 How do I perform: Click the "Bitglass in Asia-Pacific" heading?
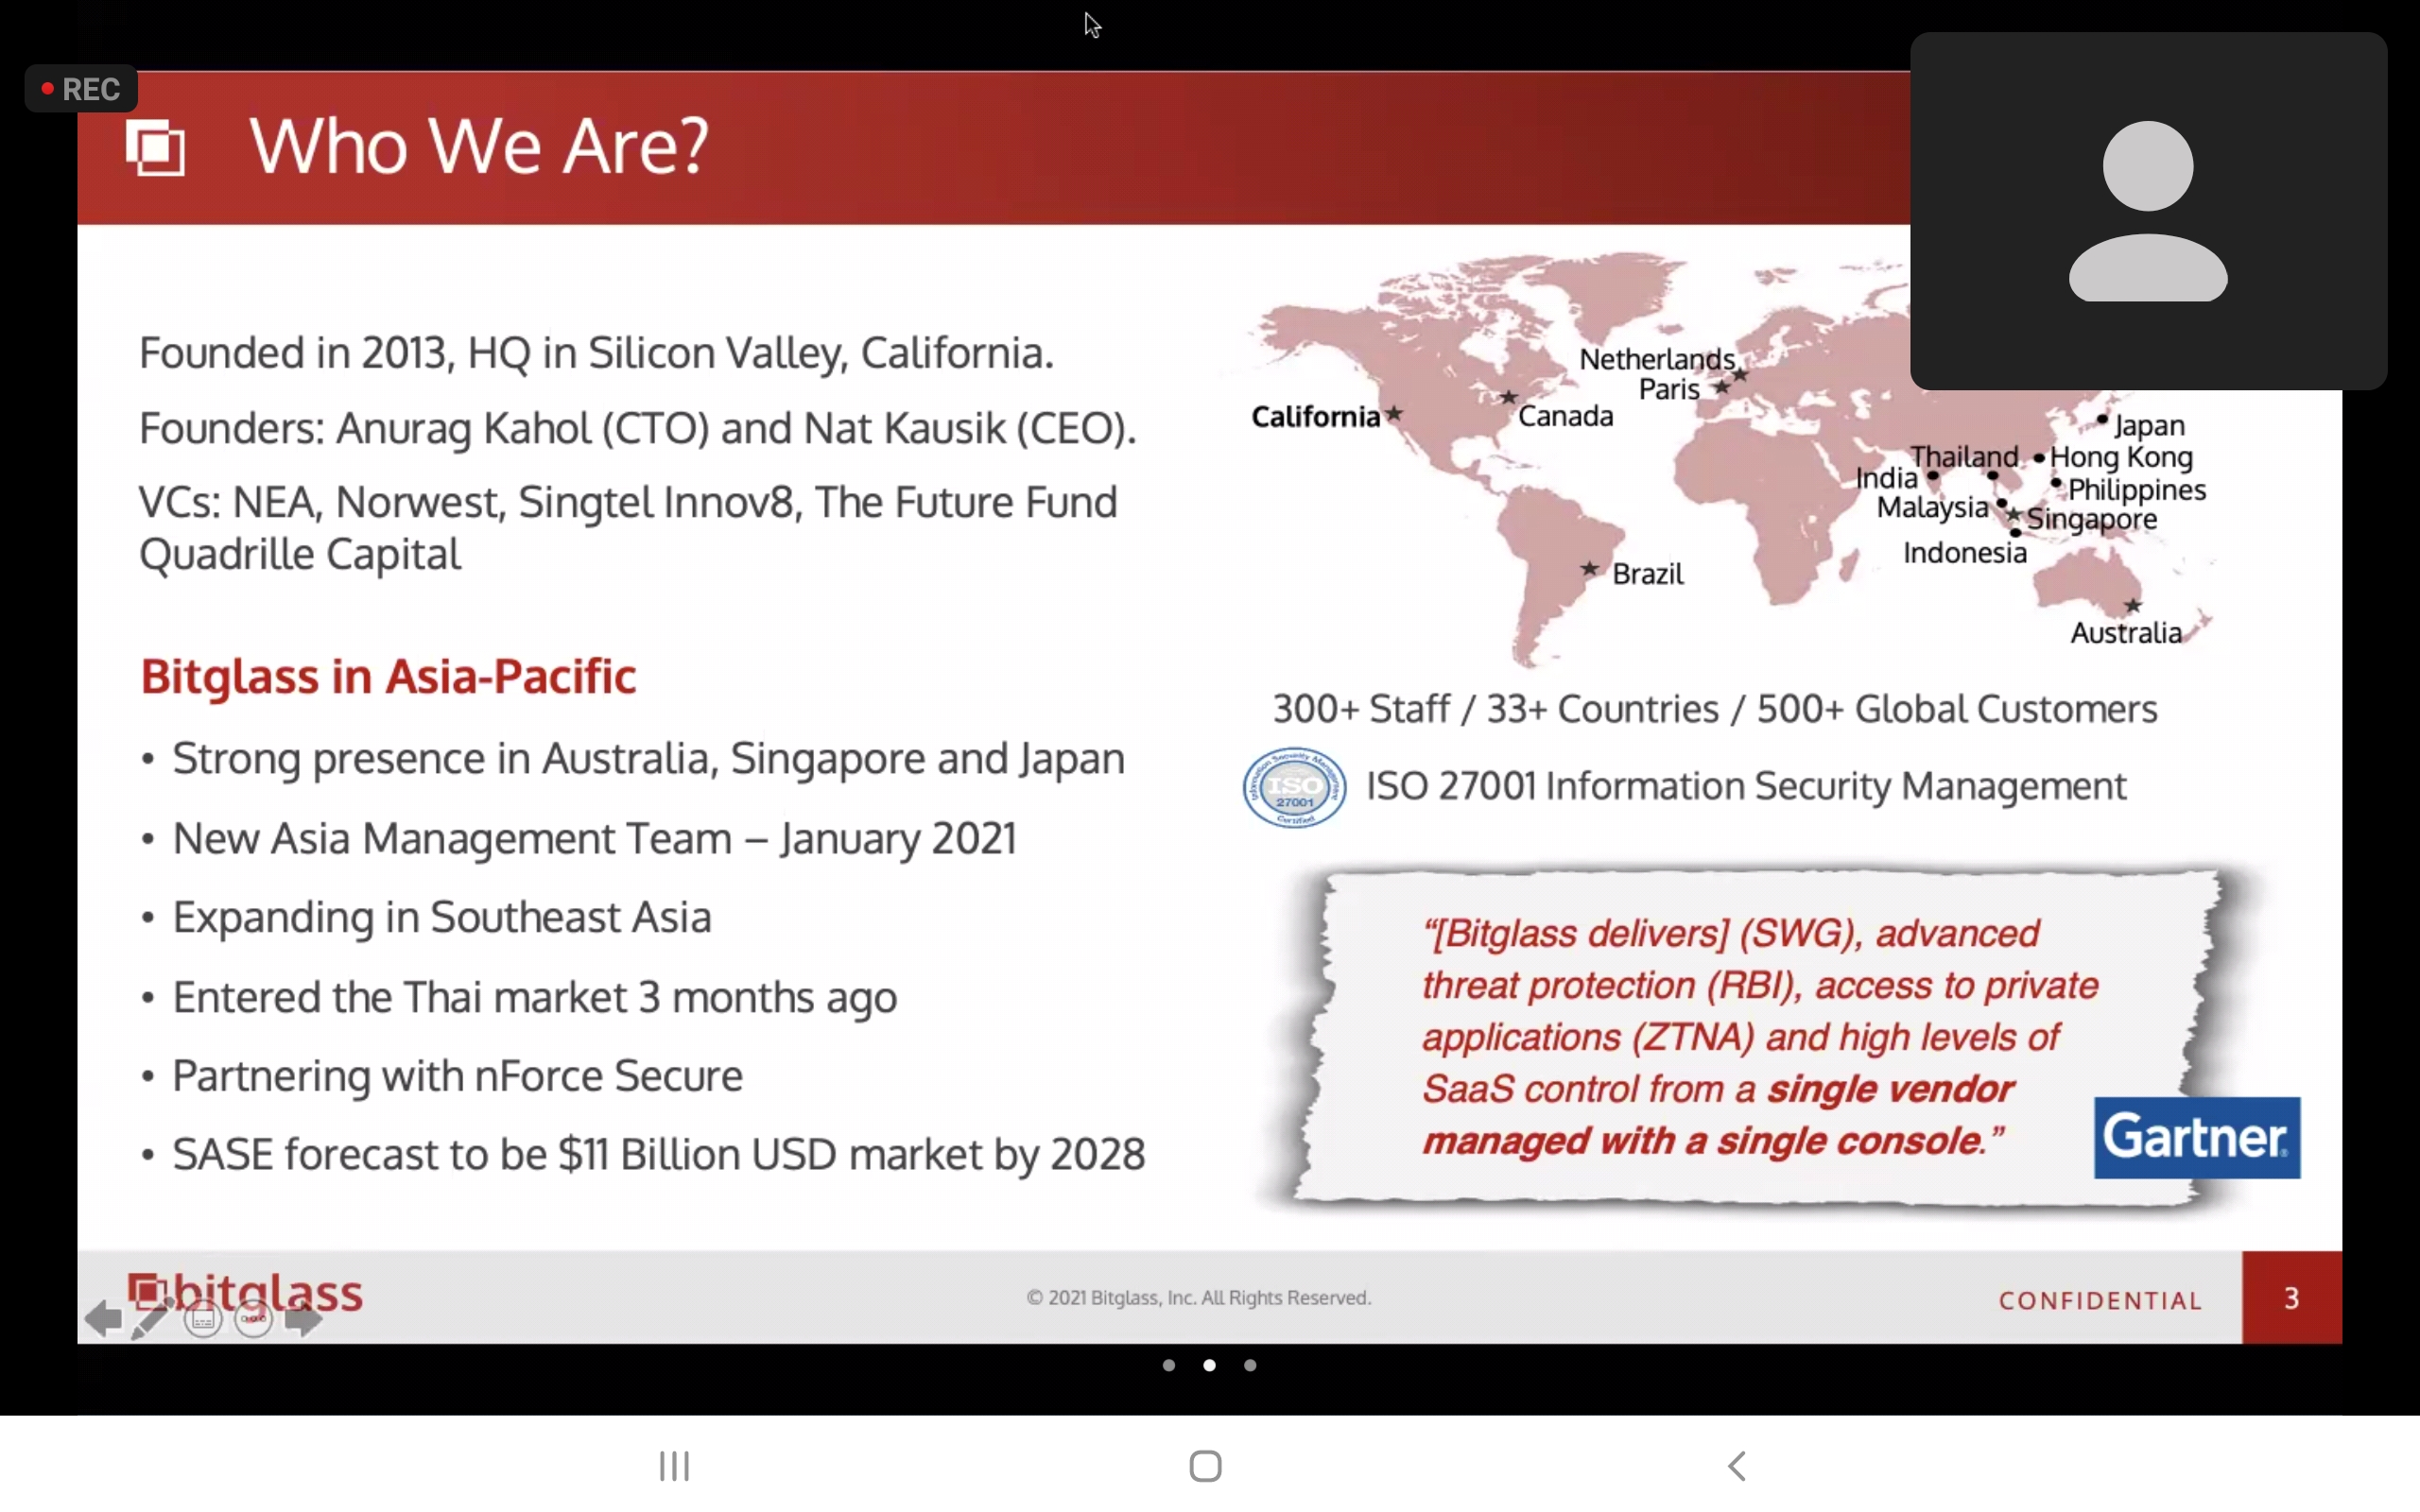click(x=388, y=676)
